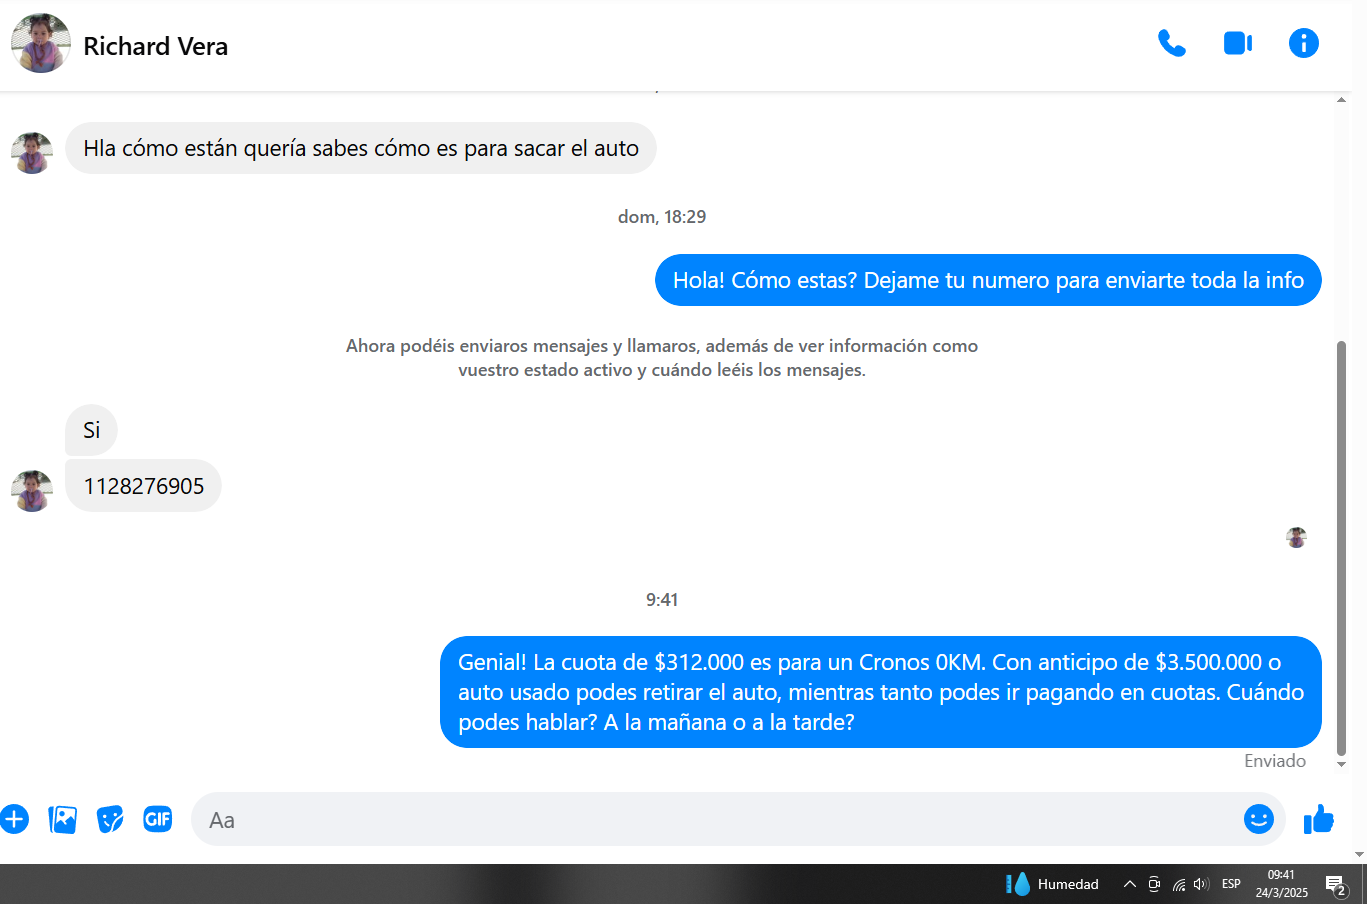Click the 'dom, 18:29' timestamp
This screenshot has height=904, width=1367.
coord(662,217)
